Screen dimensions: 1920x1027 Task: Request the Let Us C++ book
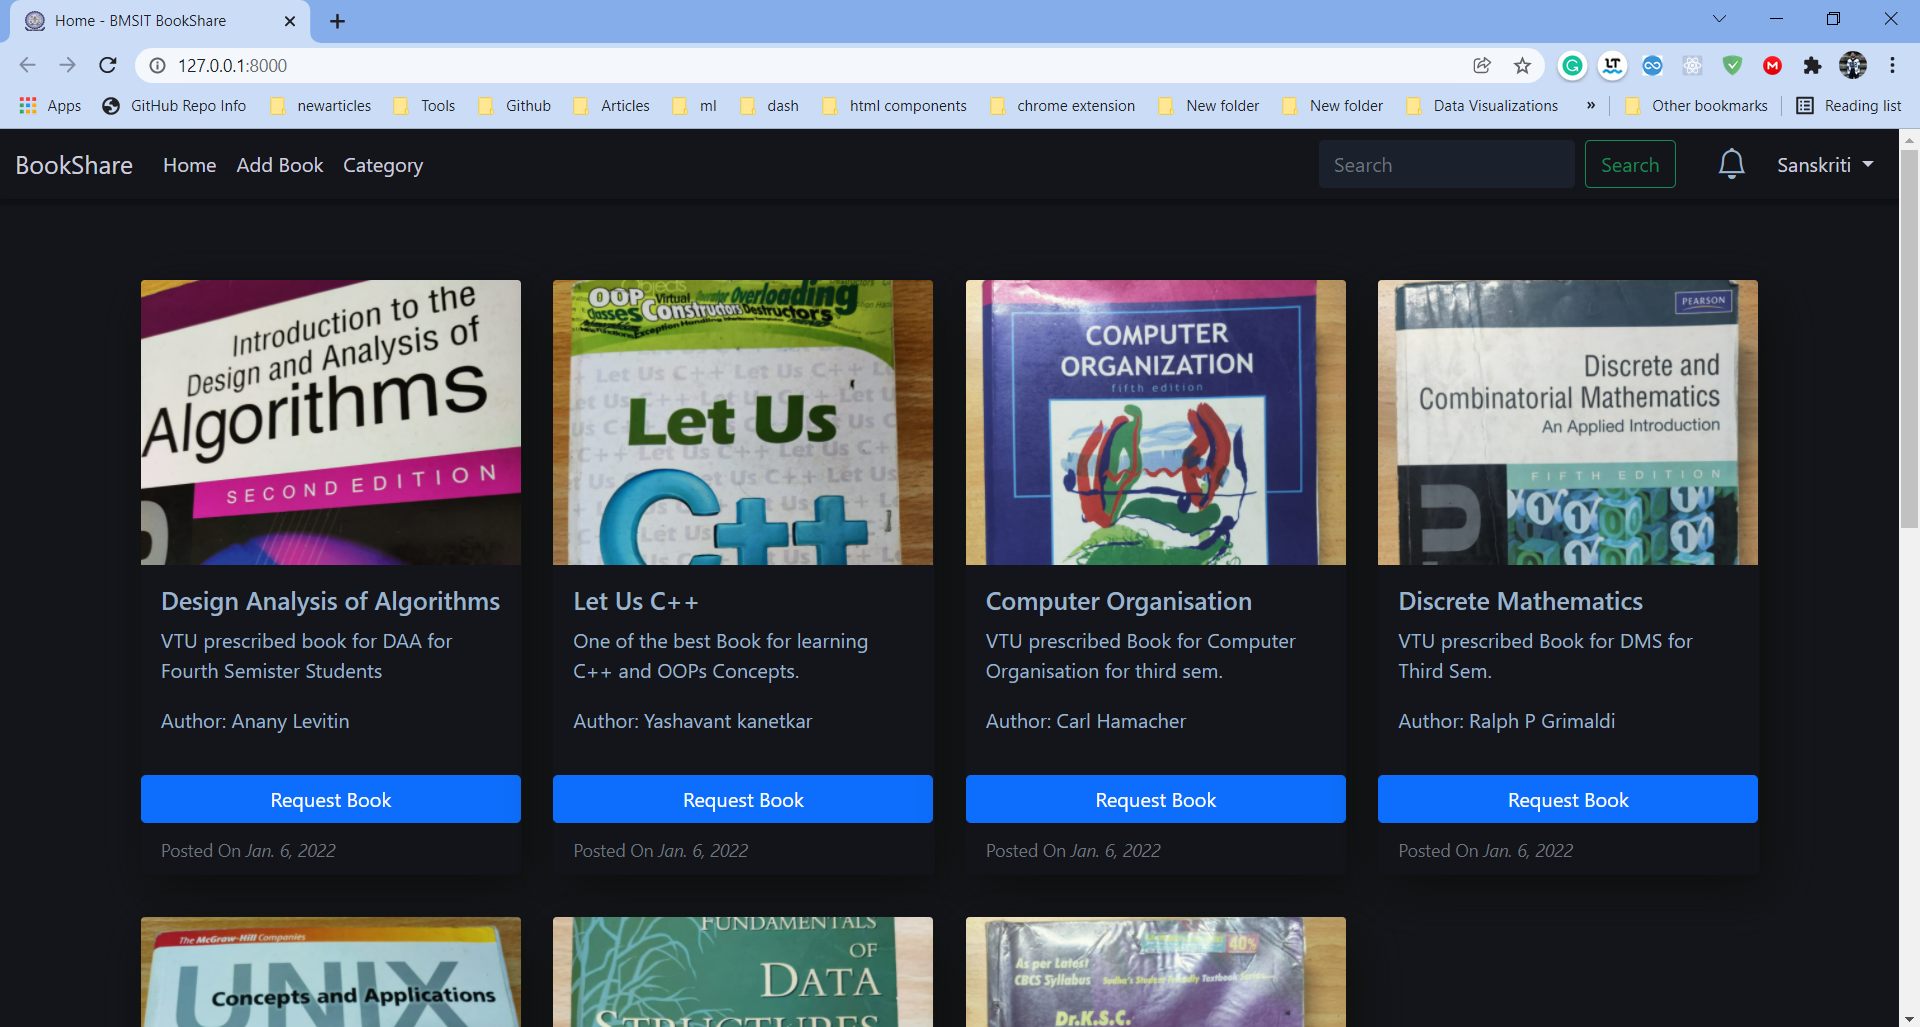[743, 799]
